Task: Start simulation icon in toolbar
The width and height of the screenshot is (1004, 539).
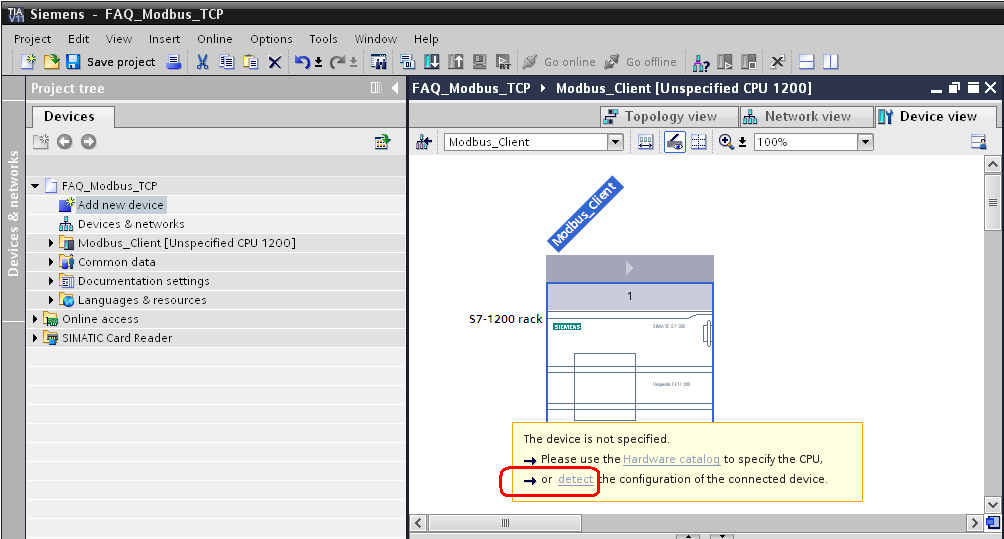Action: [x=479, y=62]
